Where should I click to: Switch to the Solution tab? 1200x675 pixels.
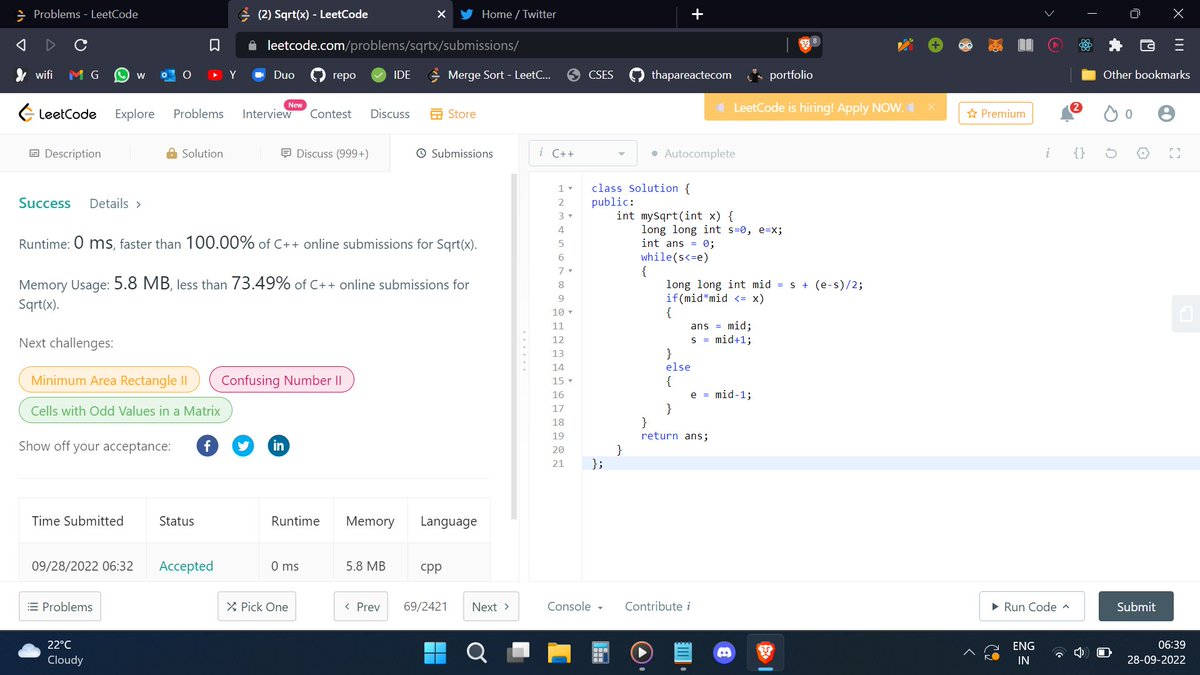pyautogui.click(x=195, y=154)
